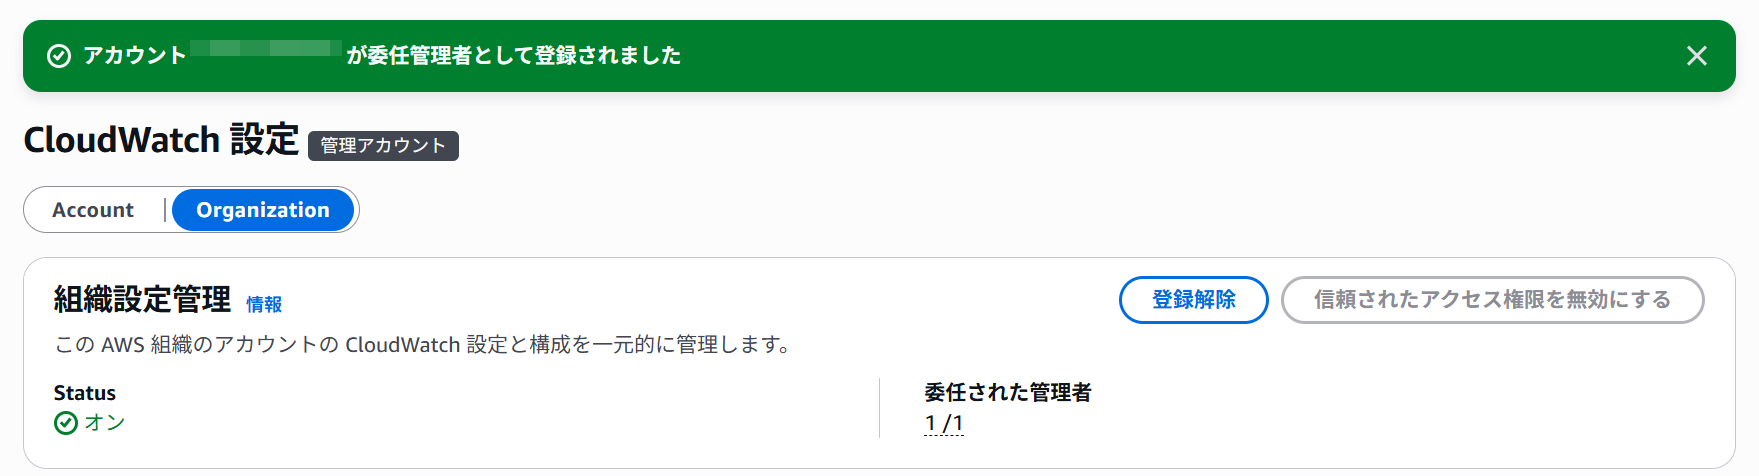Click the CloudWatch 設定と構成 description text
The width and height of the screenshot is (1759, 476).
click(x=424, y=345)
